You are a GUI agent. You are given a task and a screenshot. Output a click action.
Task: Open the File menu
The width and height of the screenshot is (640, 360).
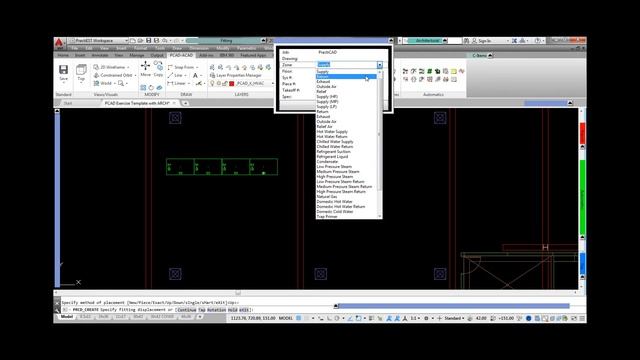pos(74,48)
